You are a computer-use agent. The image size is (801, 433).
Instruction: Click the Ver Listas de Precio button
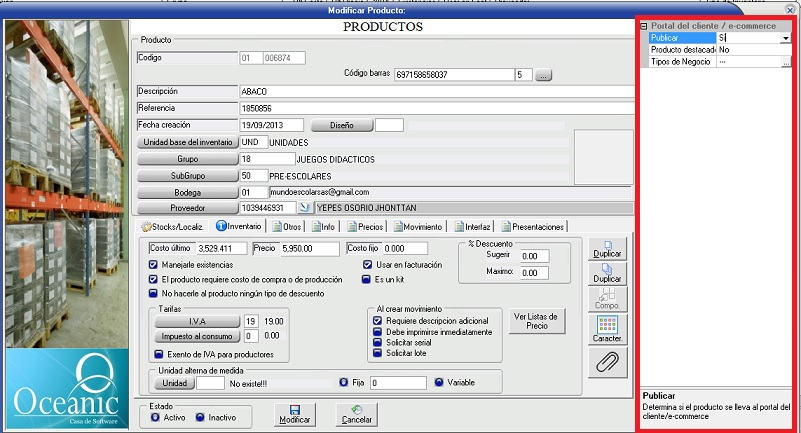538,321
